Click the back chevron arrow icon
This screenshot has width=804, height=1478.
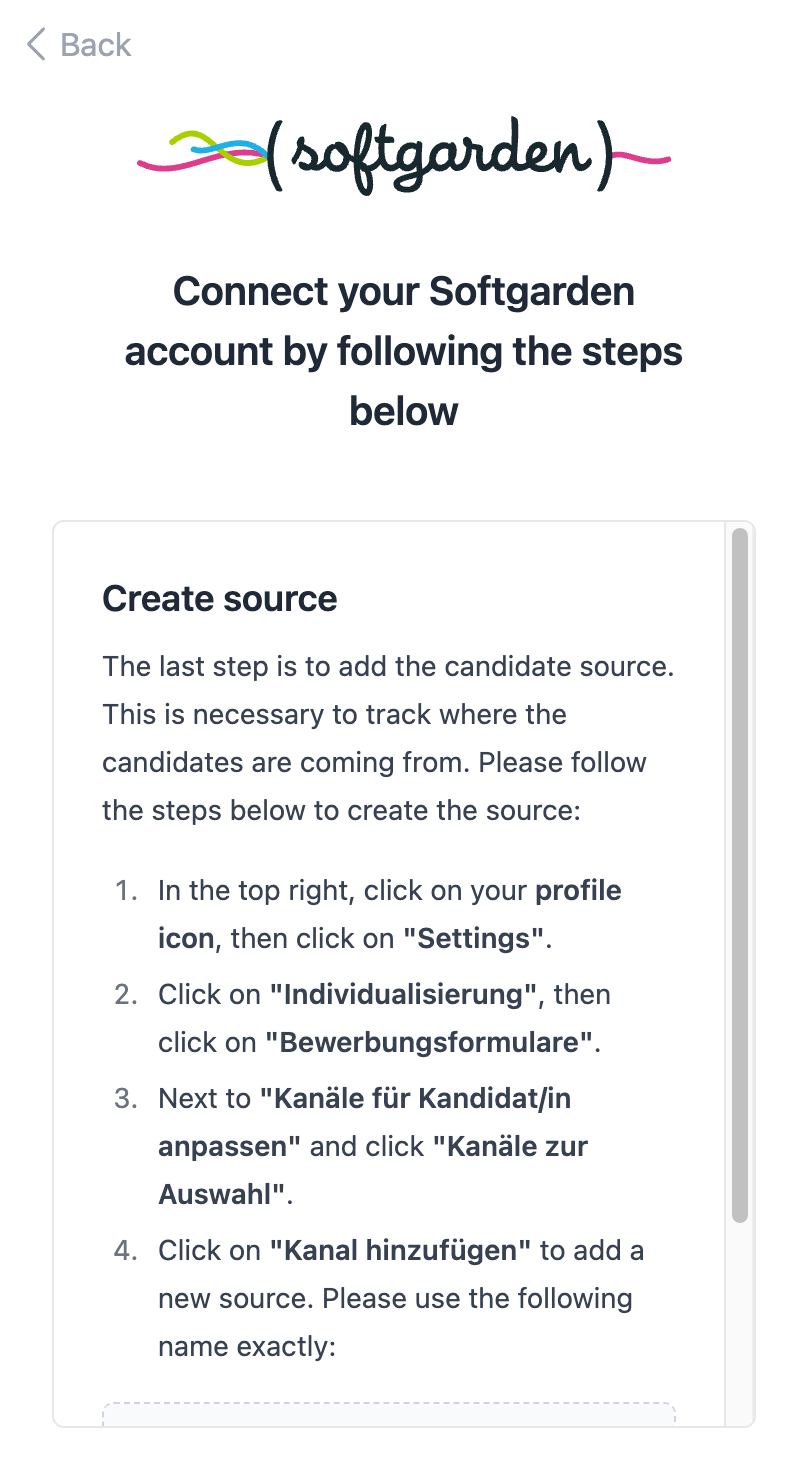36,45
